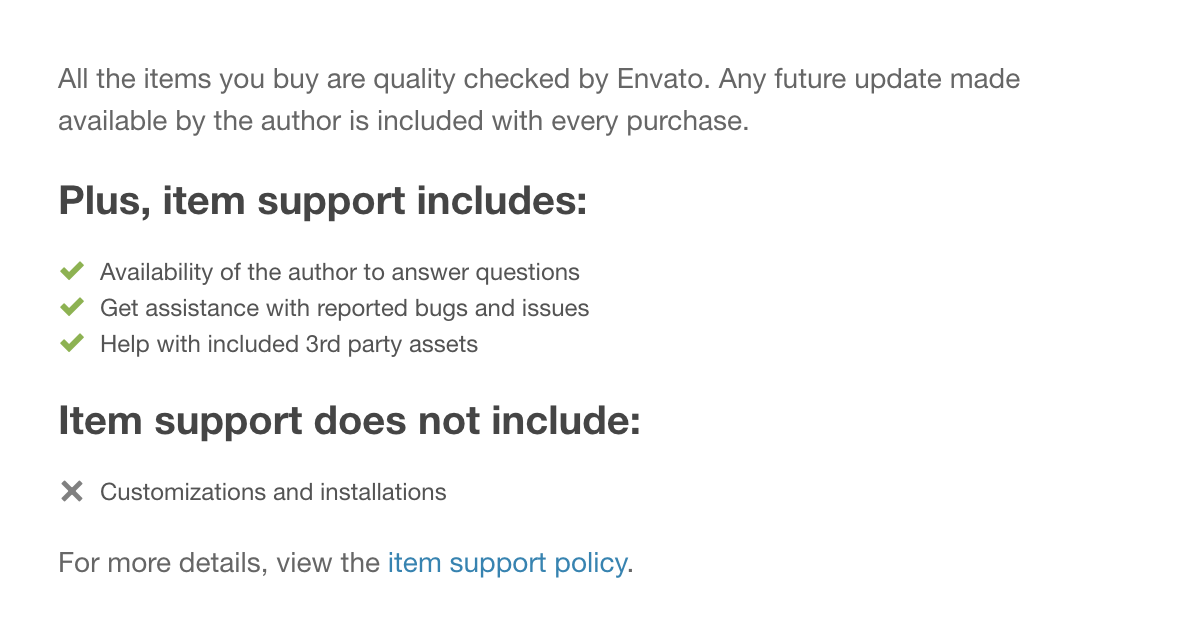Click the word "Plus," in the first heading
Viewport: 1188px width, 626px height.
point(105,201)
